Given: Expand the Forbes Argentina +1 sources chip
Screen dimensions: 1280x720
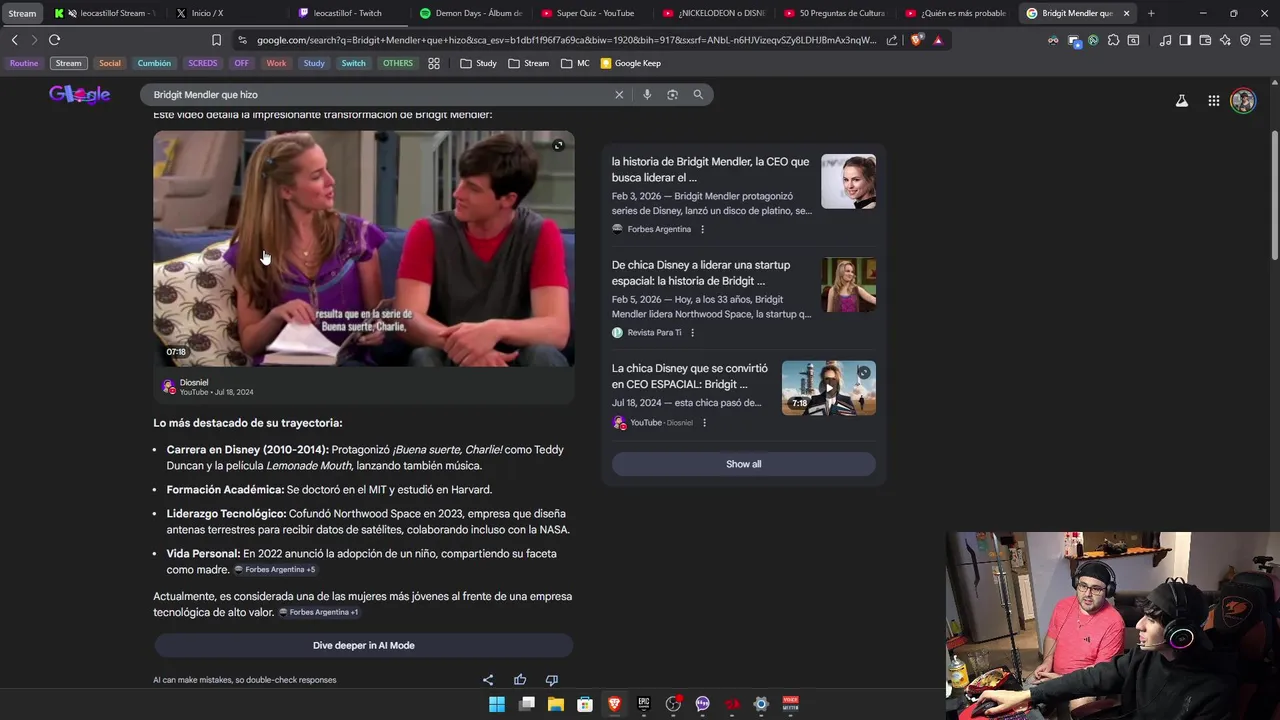Looking at the screenshot, I should point(319,612).
